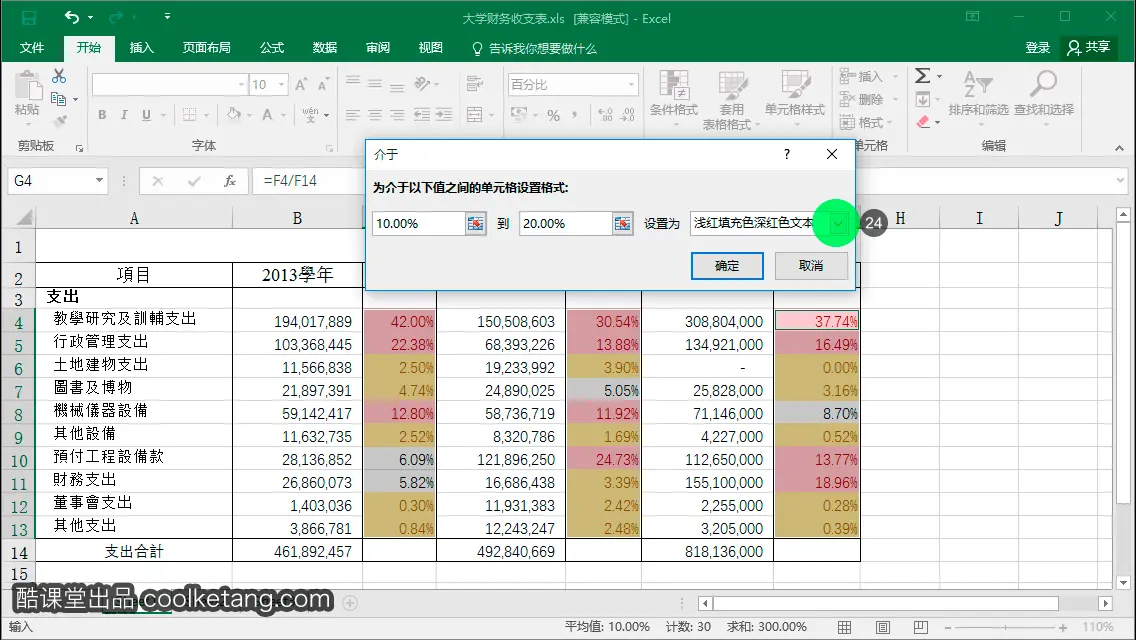Viewport: 1136px width, 640px height.
Task: Close the 介于 dialog
Action: tap(832, 154)
